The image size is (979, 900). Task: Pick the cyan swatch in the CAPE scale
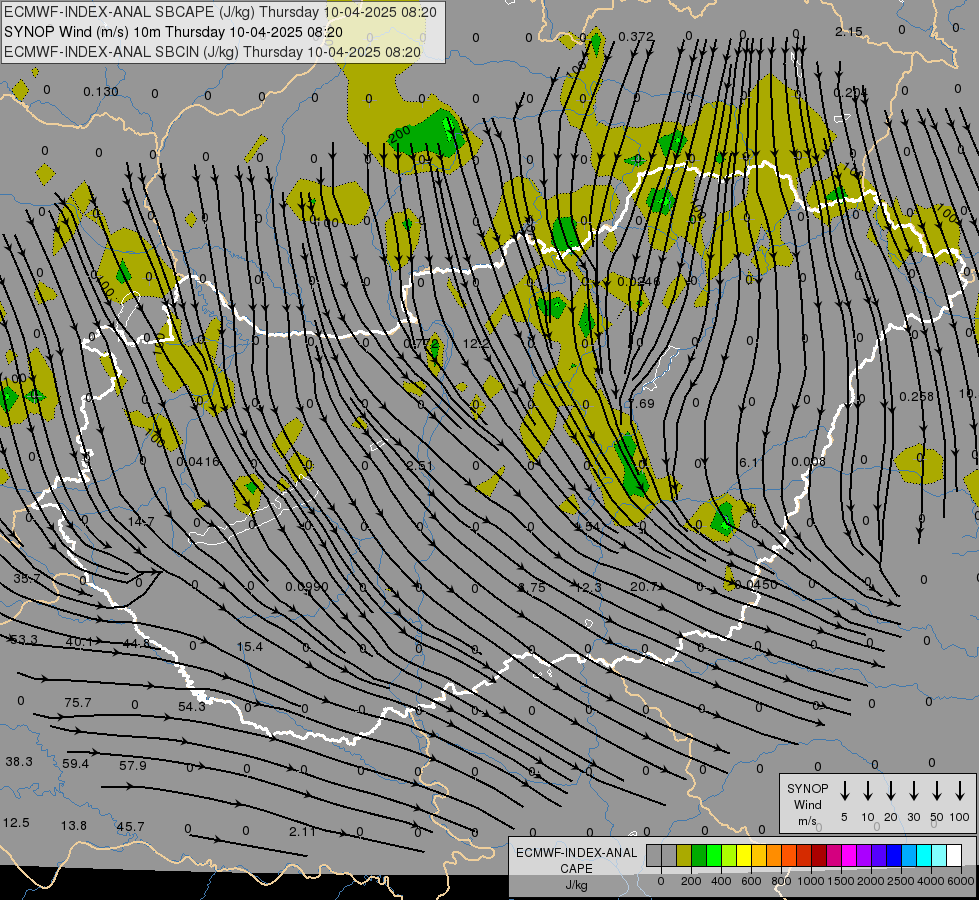[x=923, y=855]
